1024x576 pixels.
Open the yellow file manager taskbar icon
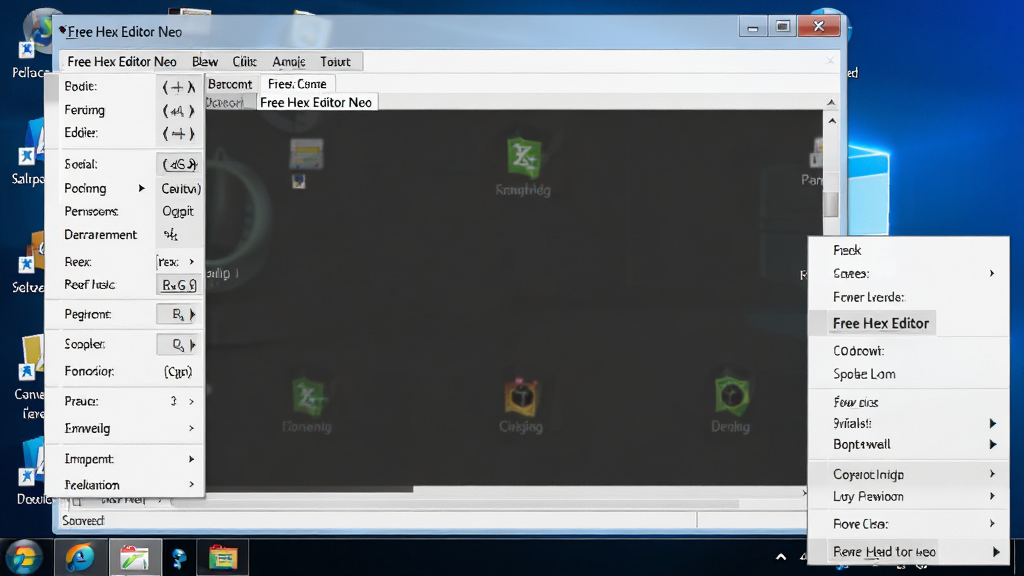tap(223, 557)
